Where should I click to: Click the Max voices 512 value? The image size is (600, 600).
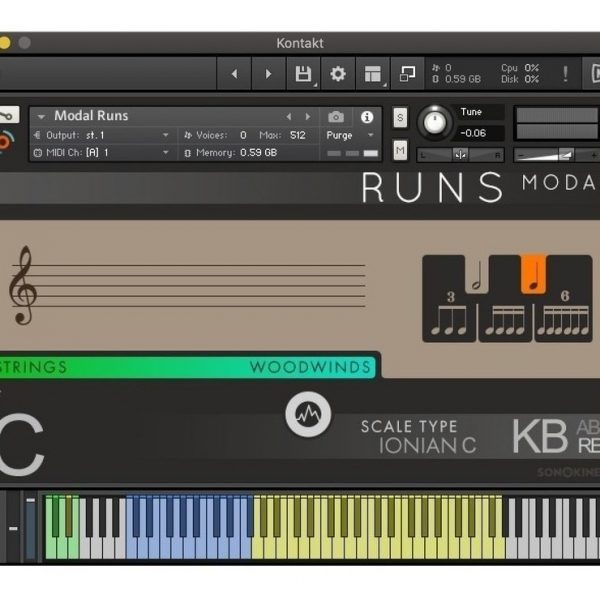click(297, 135)
